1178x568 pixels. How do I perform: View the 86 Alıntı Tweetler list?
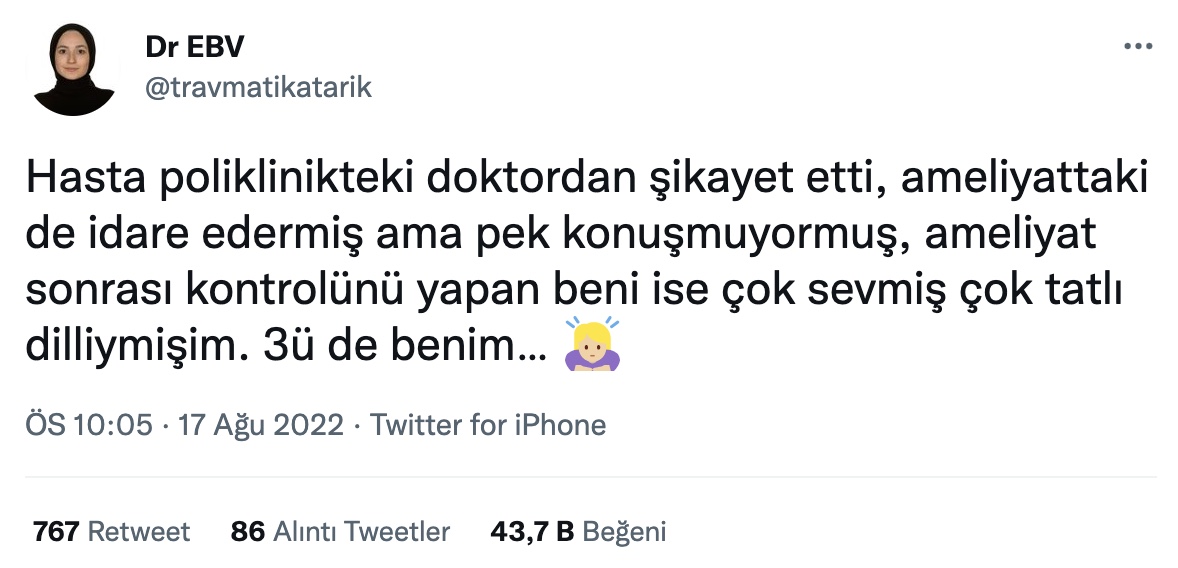point(340,532)
